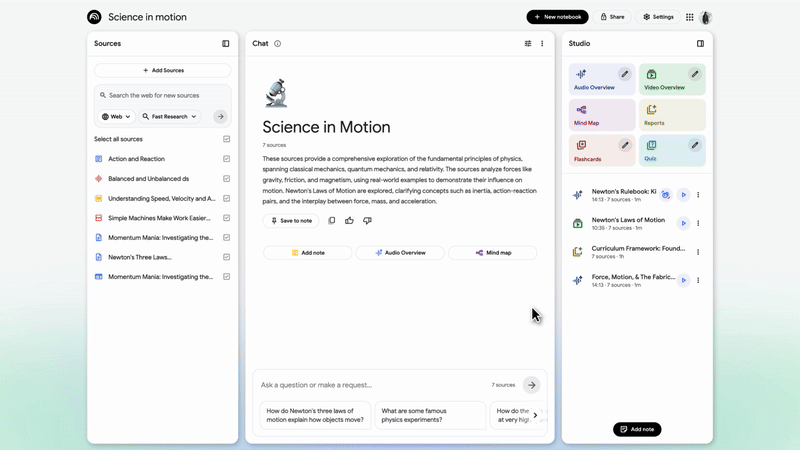Submit the chat question arrow button
The height and width of the screenshot is (450, 800).
click(x=532, y=385)
